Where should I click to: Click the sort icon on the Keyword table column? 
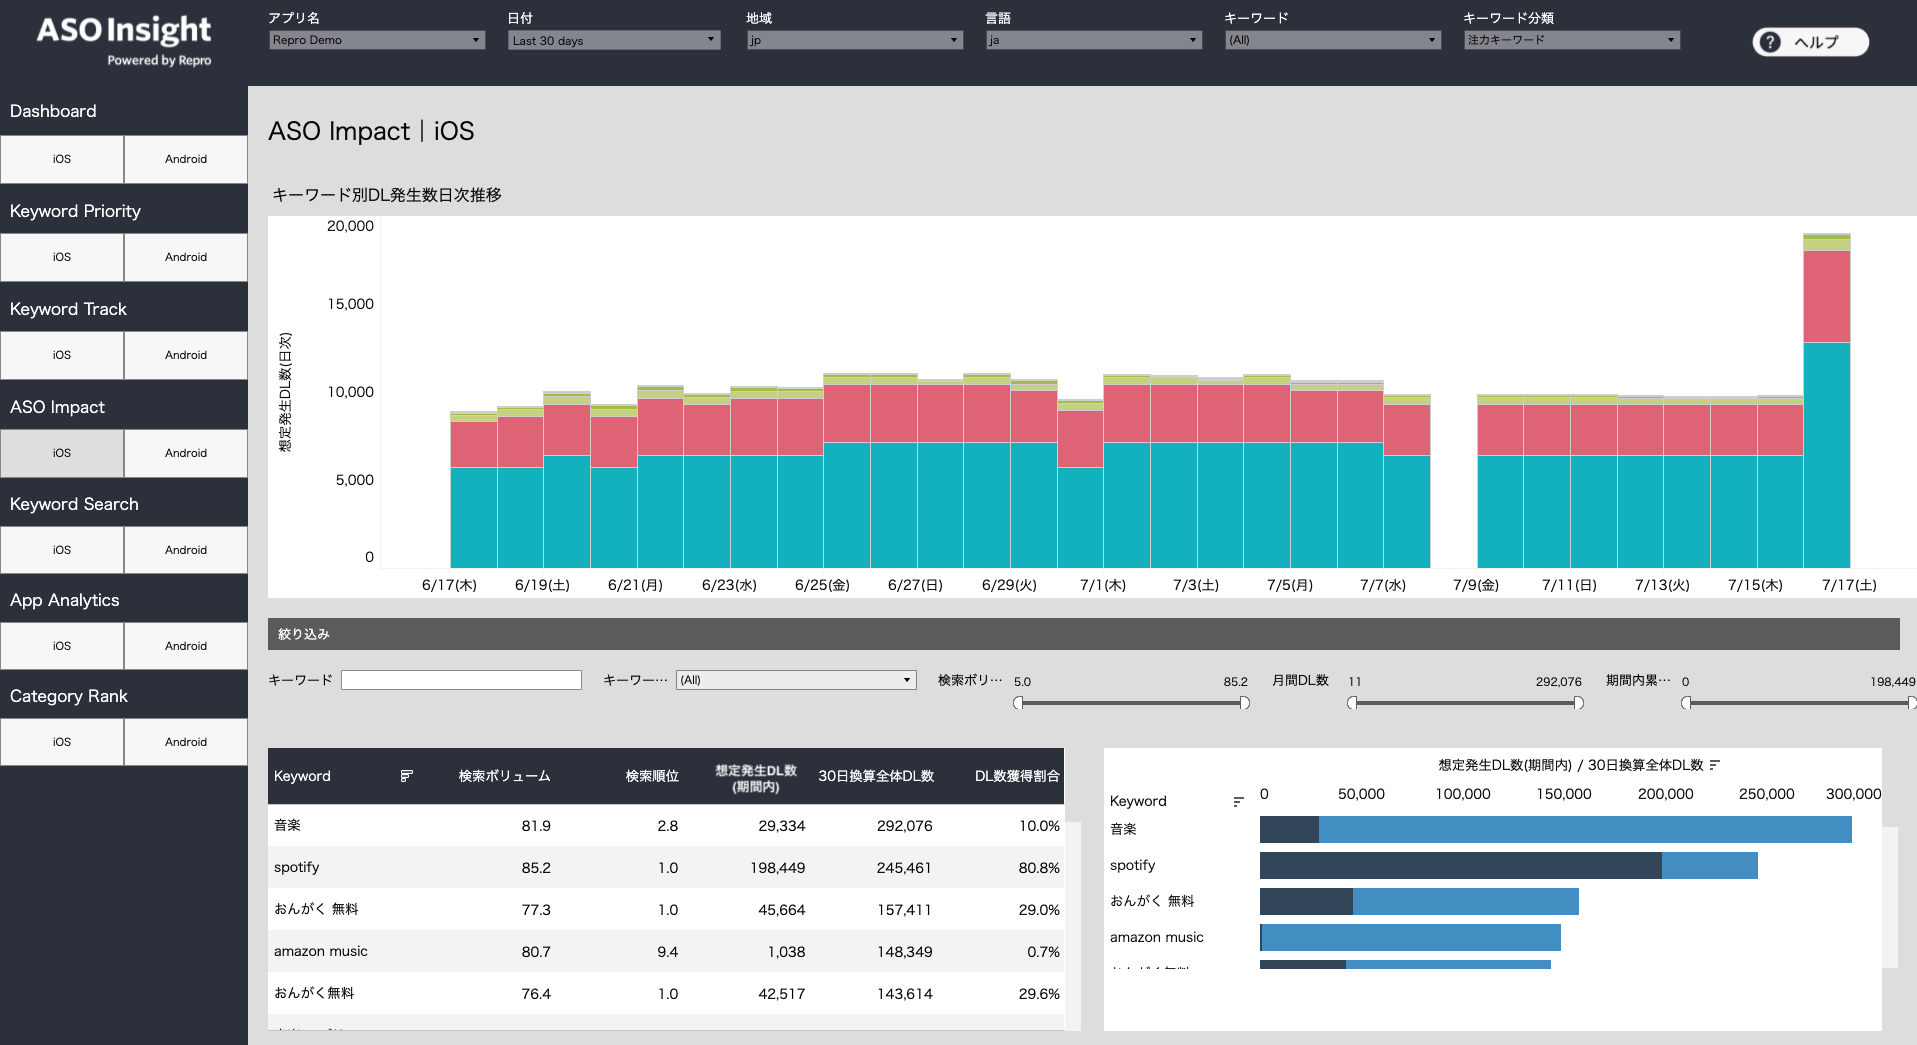point(406,775)
